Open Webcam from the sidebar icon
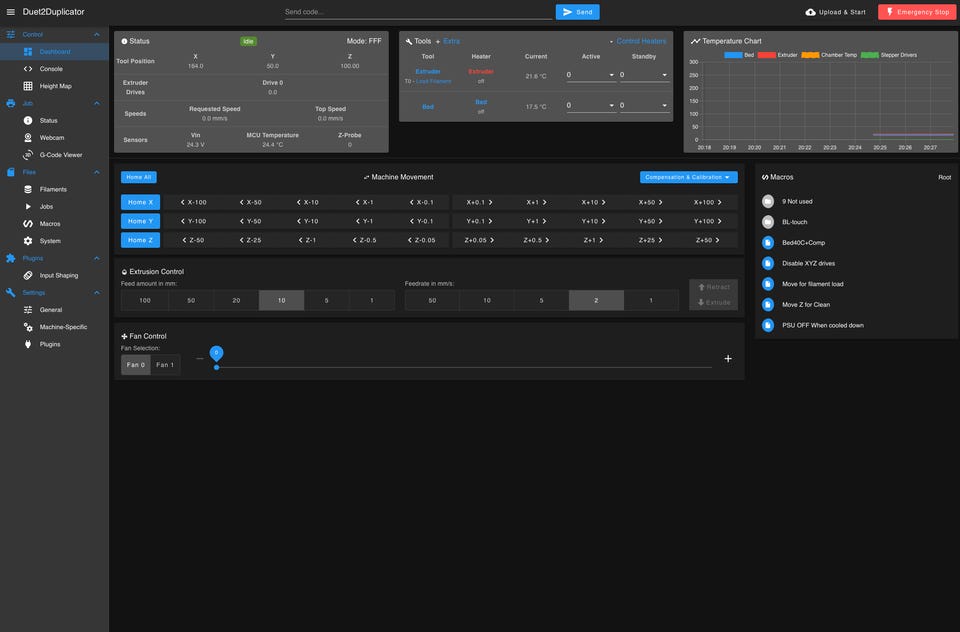The width and height of the screenshot is (960, 632). (28, 138)
